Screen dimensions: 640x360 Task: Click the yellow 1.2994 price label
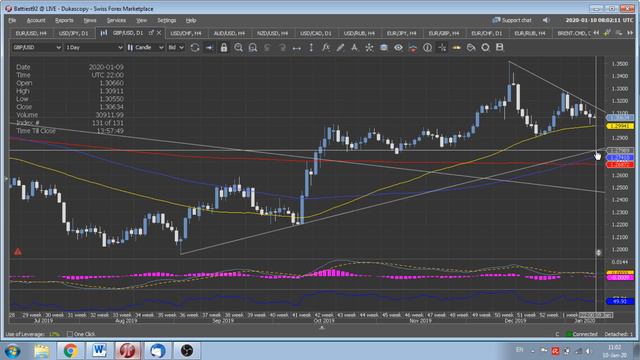click(x=620, y=126)
